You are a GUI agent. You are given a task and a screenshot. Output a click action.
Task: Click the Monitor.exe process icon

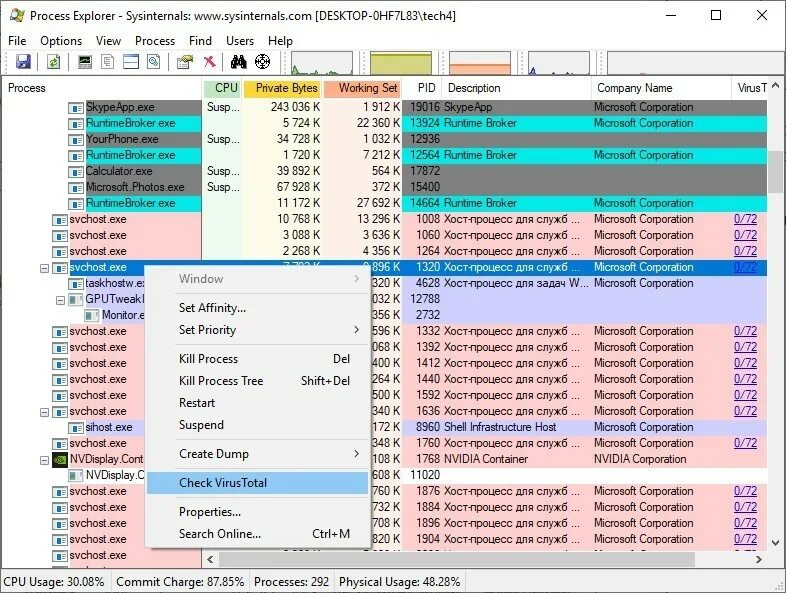coord(92,316)
